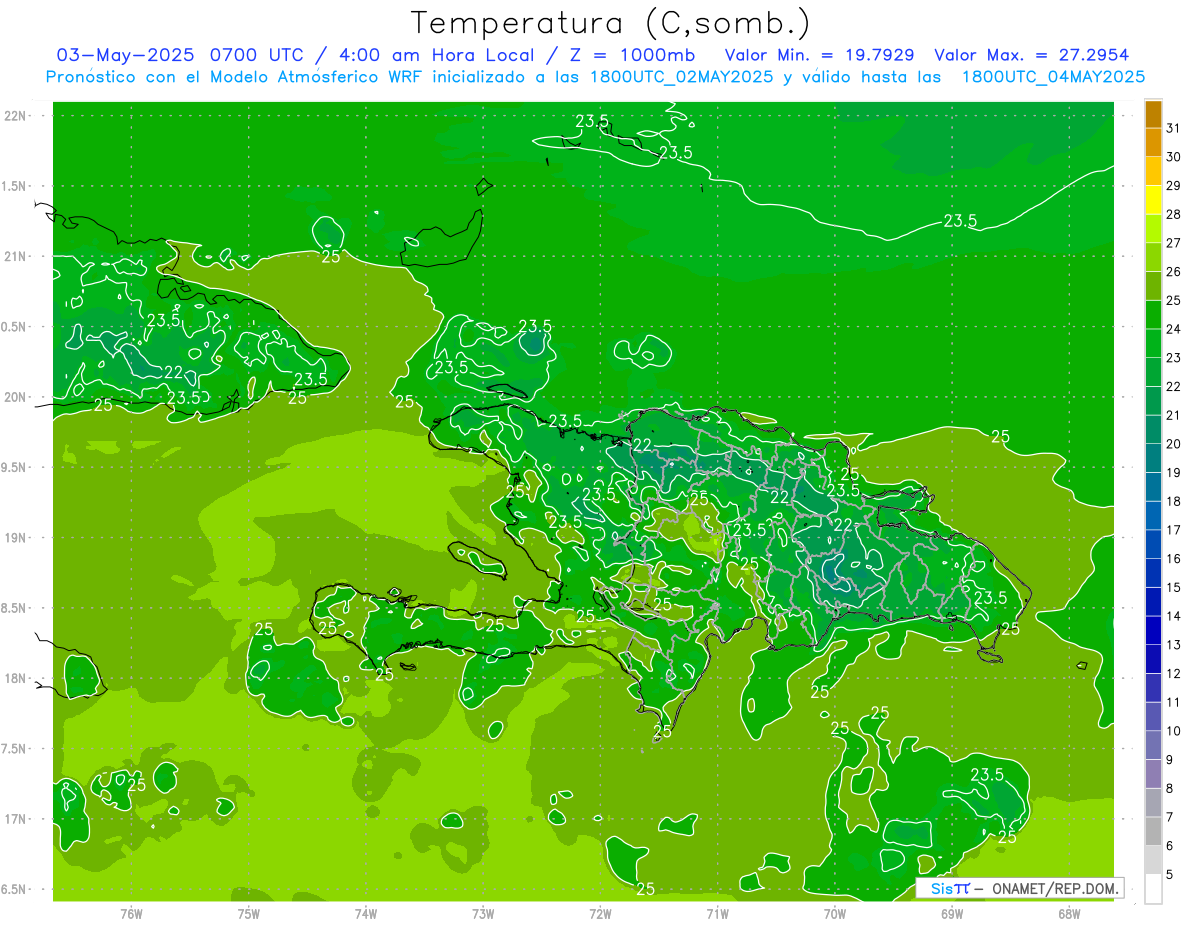This screenshot has height=927, width=1200.
Task: Click the "22N" latitude axis label
Action: click(15, 116)
